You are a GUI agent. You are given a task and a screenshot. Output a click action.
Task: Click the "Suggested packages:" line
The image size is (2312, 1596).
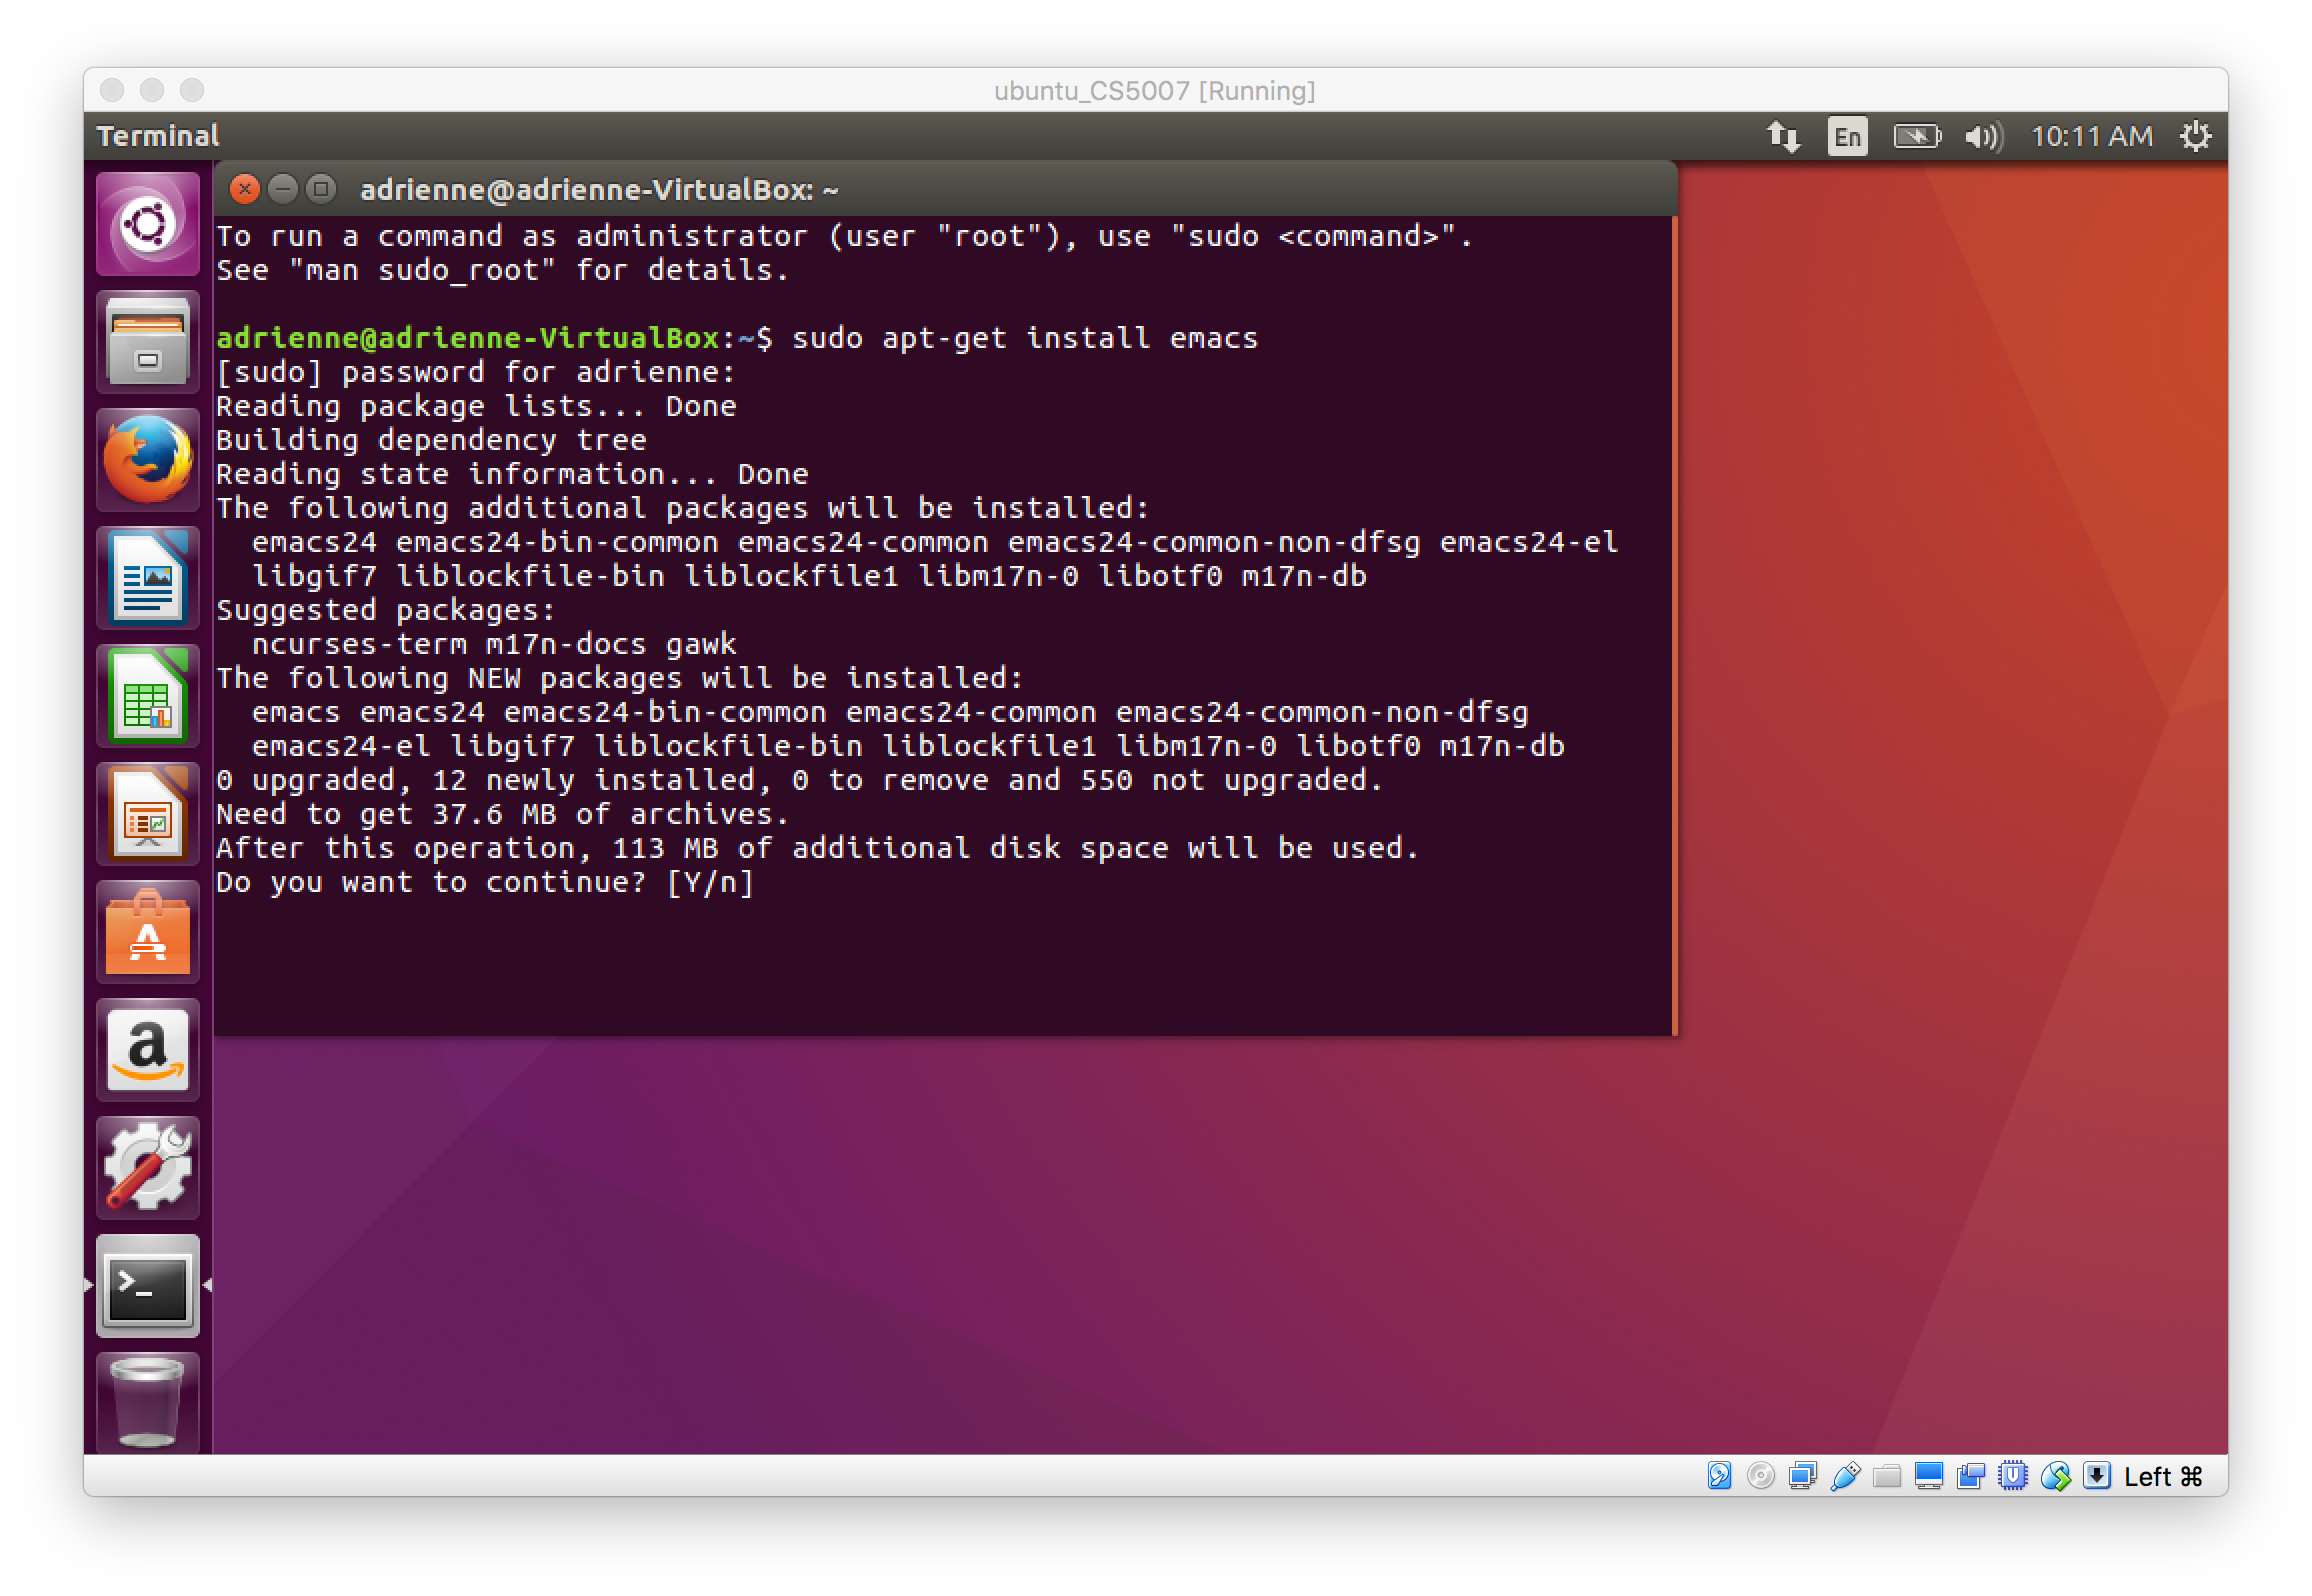pyautogui.click(x=386, y=610)
